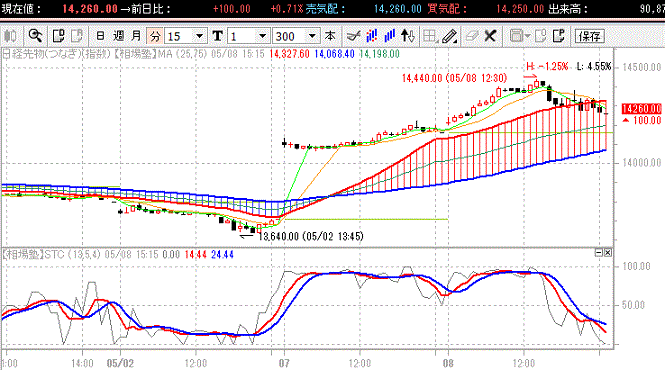
Task: Switch to daily (日) timeframe
Action: (100, 36)
